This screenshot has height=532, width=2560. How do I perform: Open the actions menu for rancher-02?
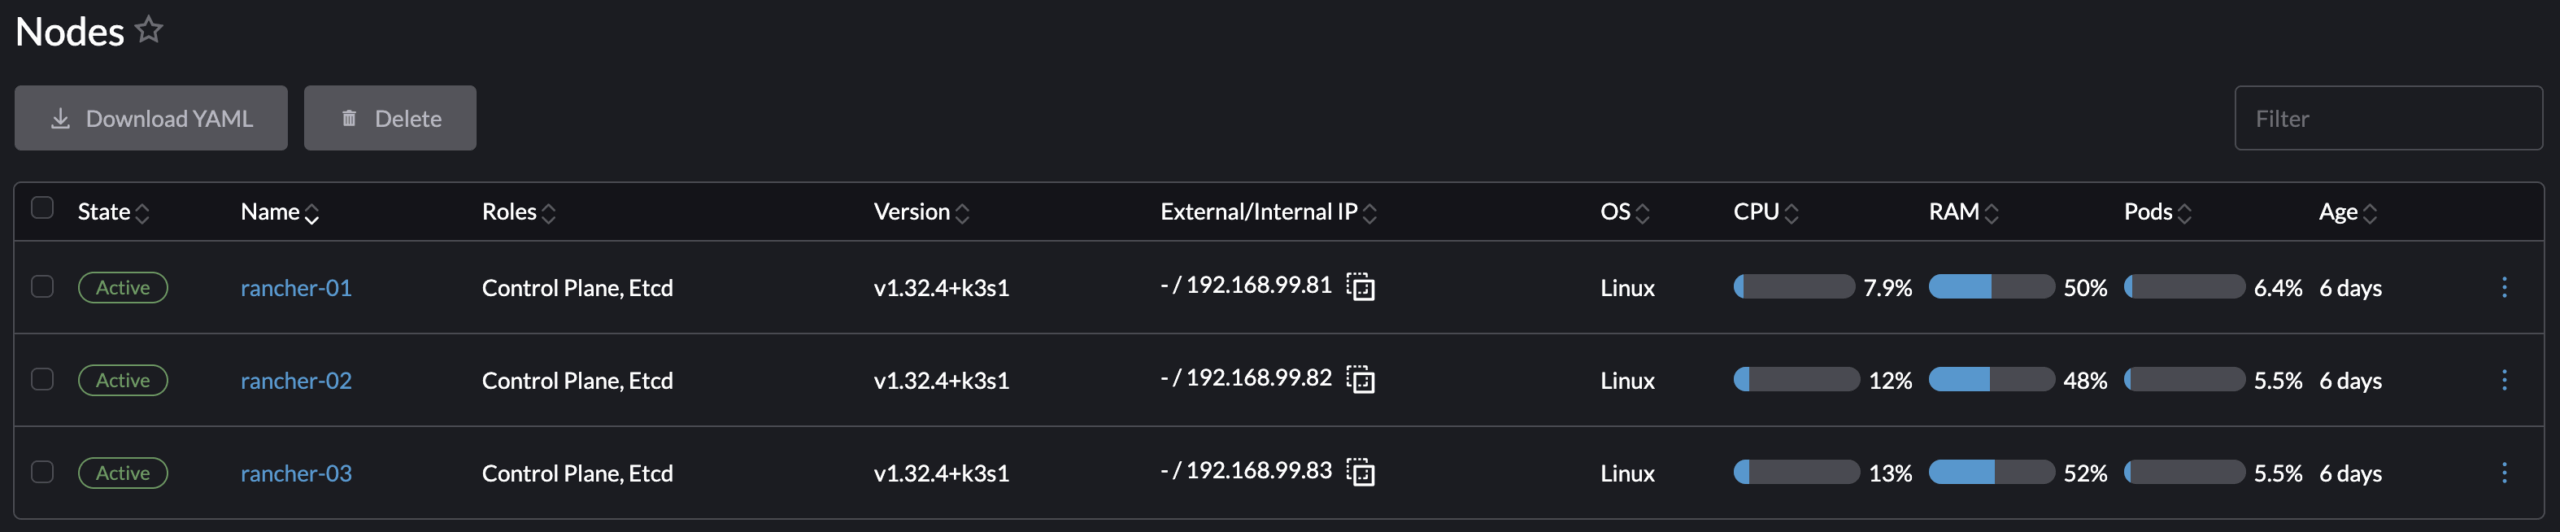pos(2504,380)
